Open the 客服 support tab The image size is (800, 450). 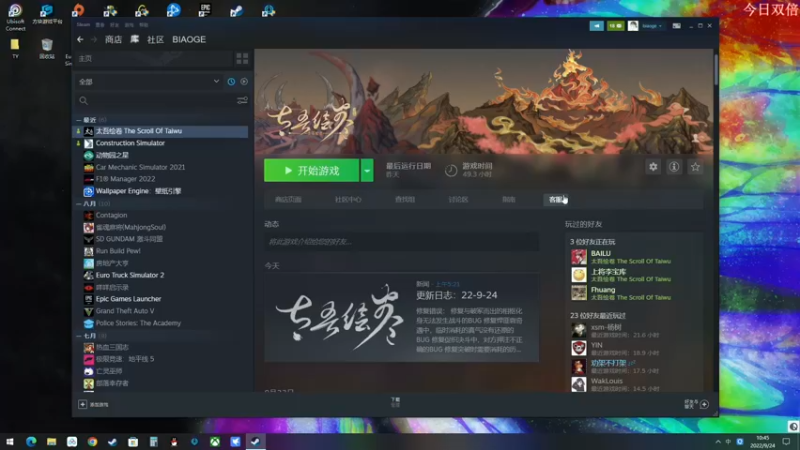pyautogui.click(x=556, y=199)
